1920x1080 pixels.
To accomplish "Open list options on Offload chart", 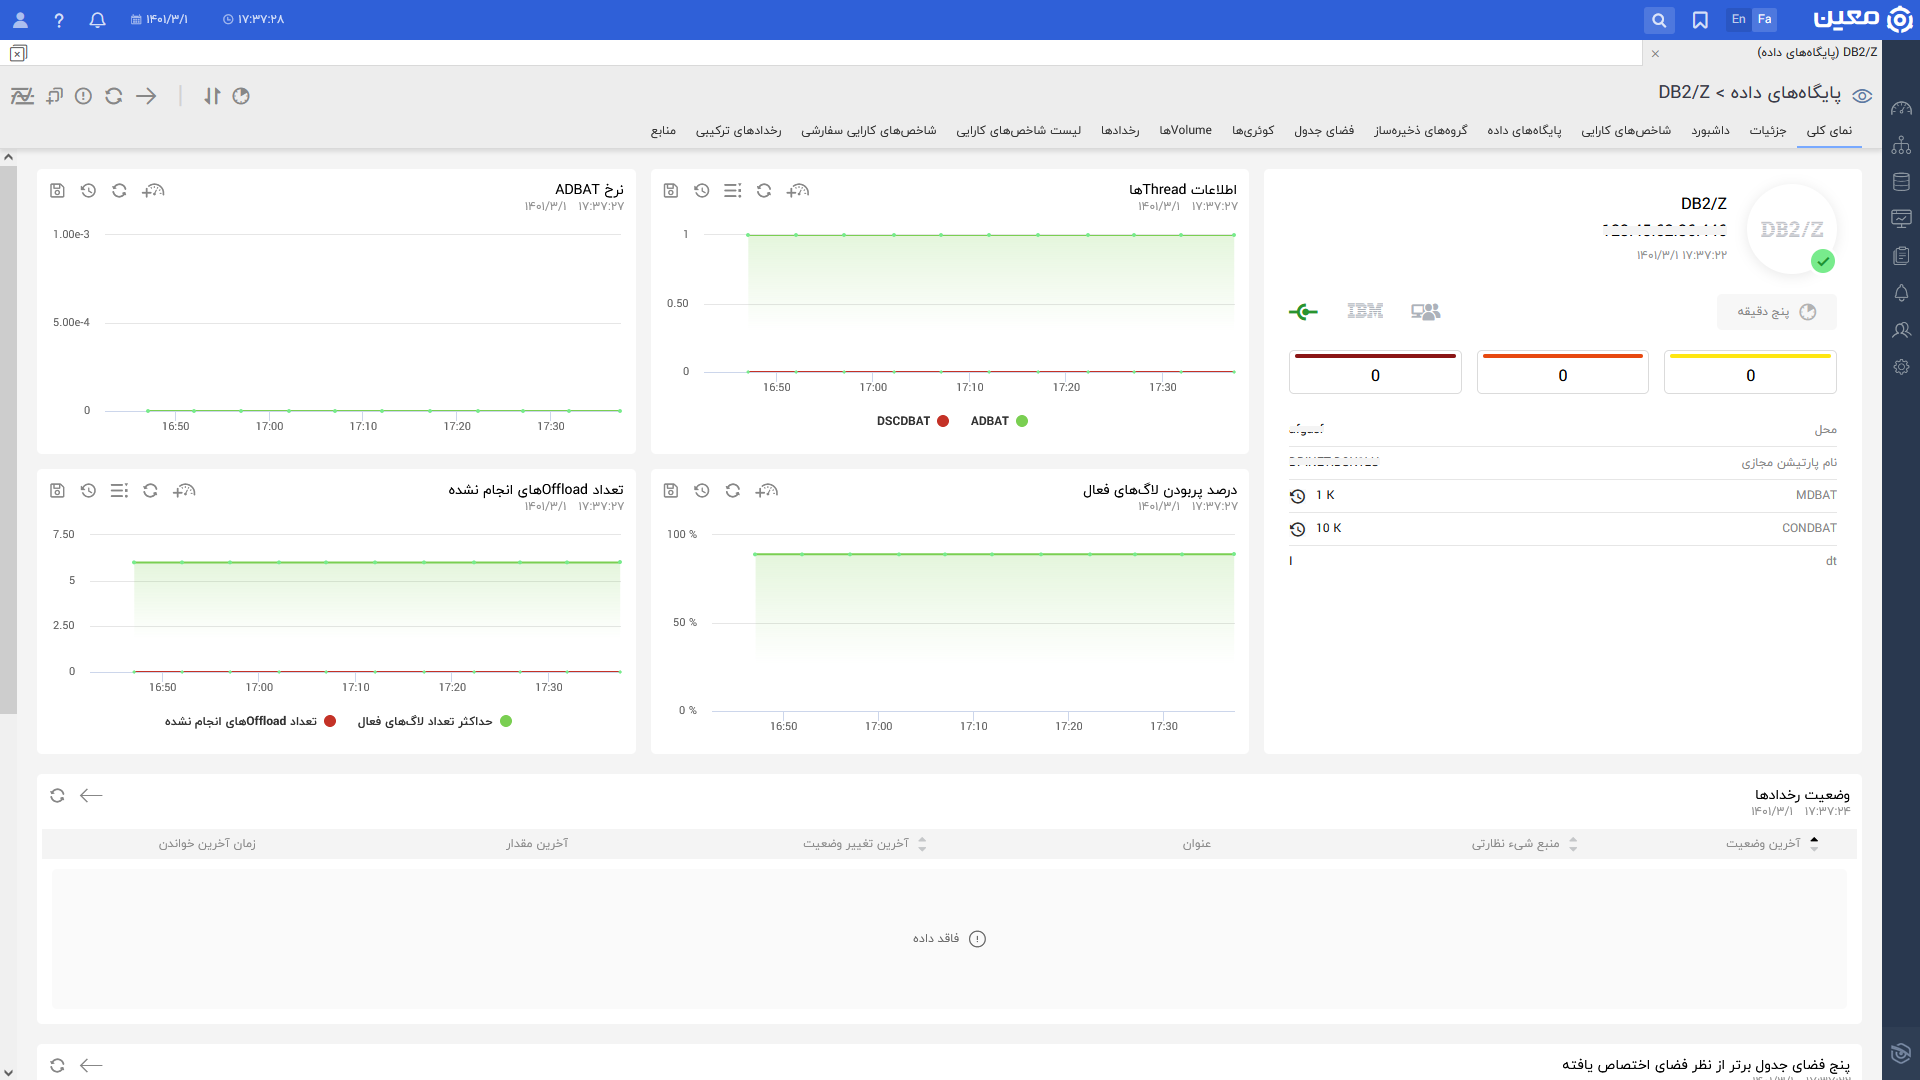I will coord(119,491).
